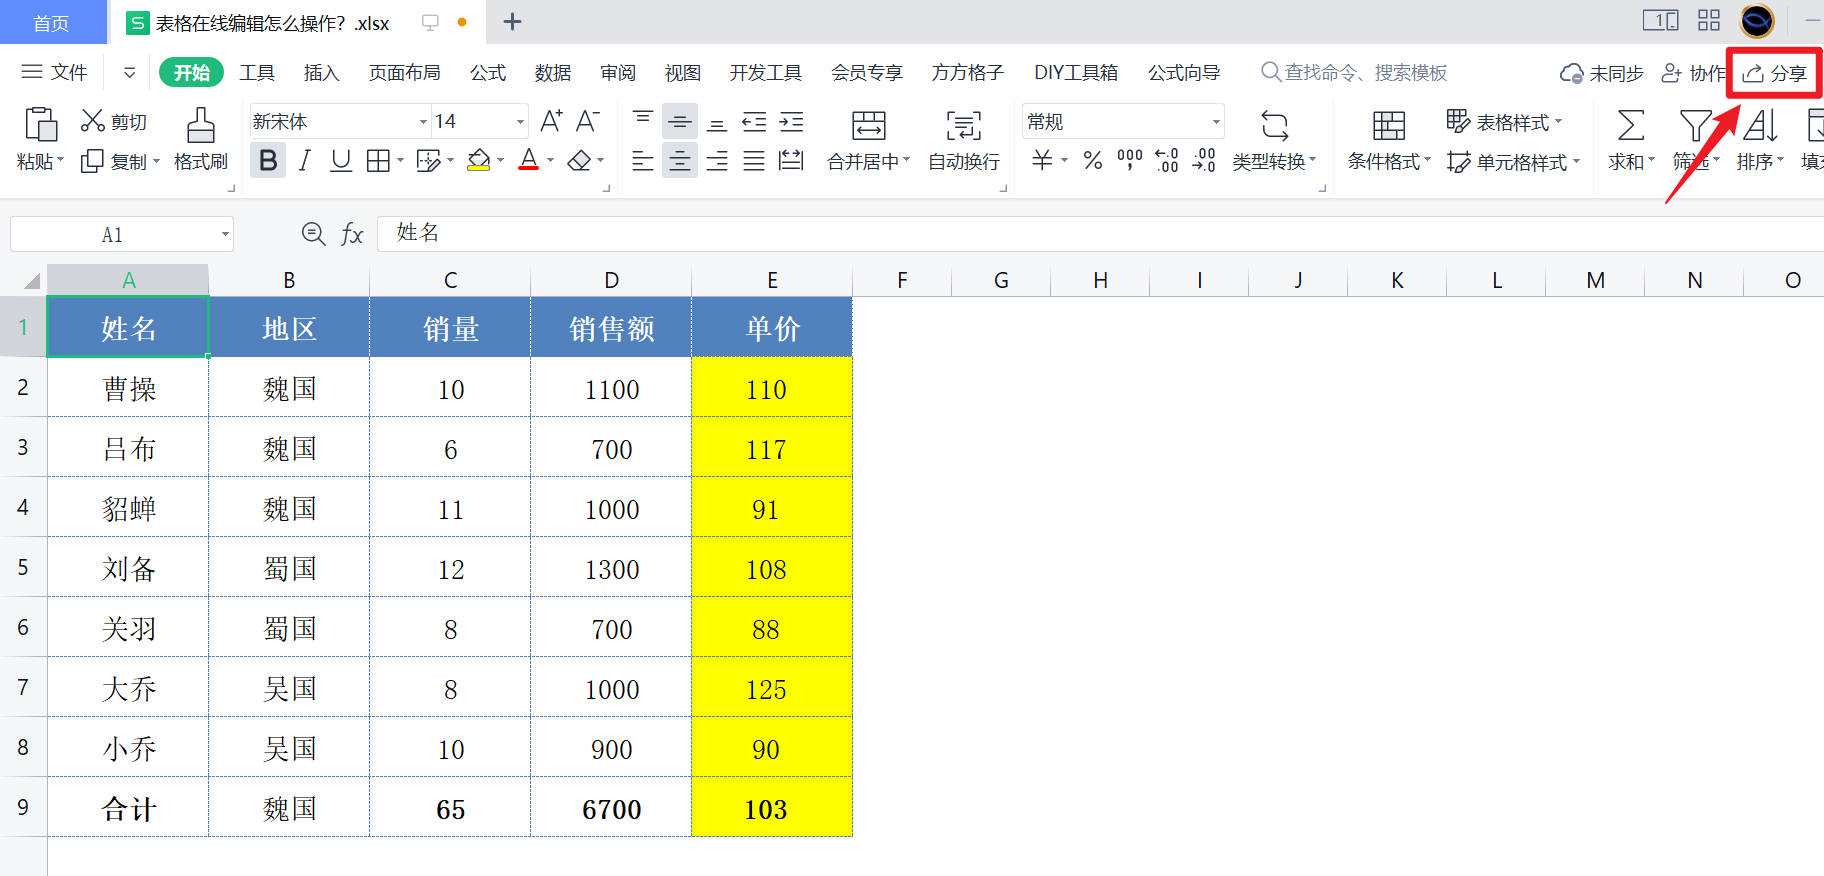
Task: Click Auto Wrap (自动换行)
Action: (x=963, y=141)
